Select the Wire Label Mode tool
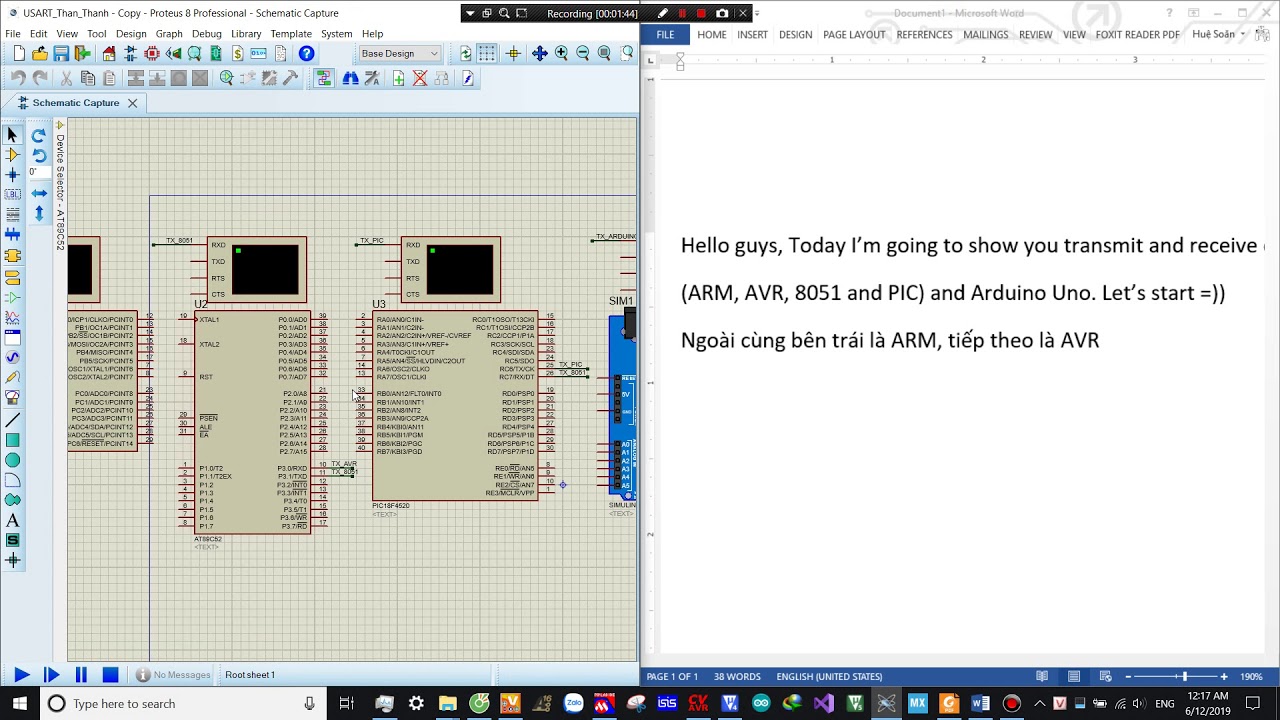 [12, 195]
